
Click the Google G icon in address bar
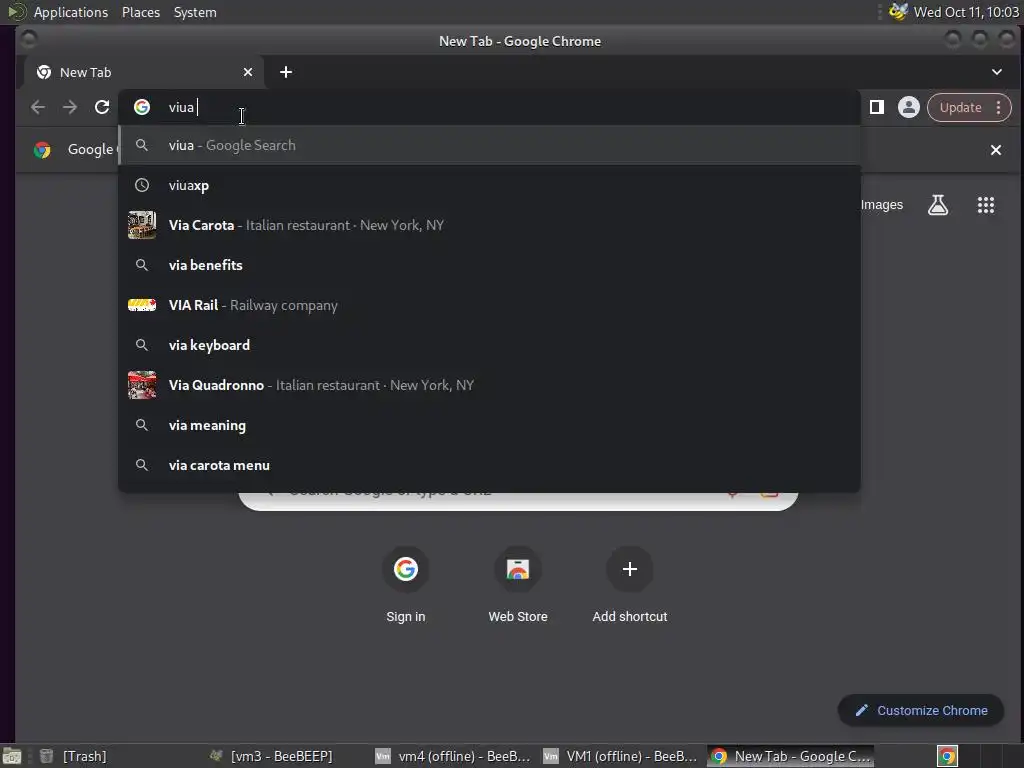click(142, 107)
